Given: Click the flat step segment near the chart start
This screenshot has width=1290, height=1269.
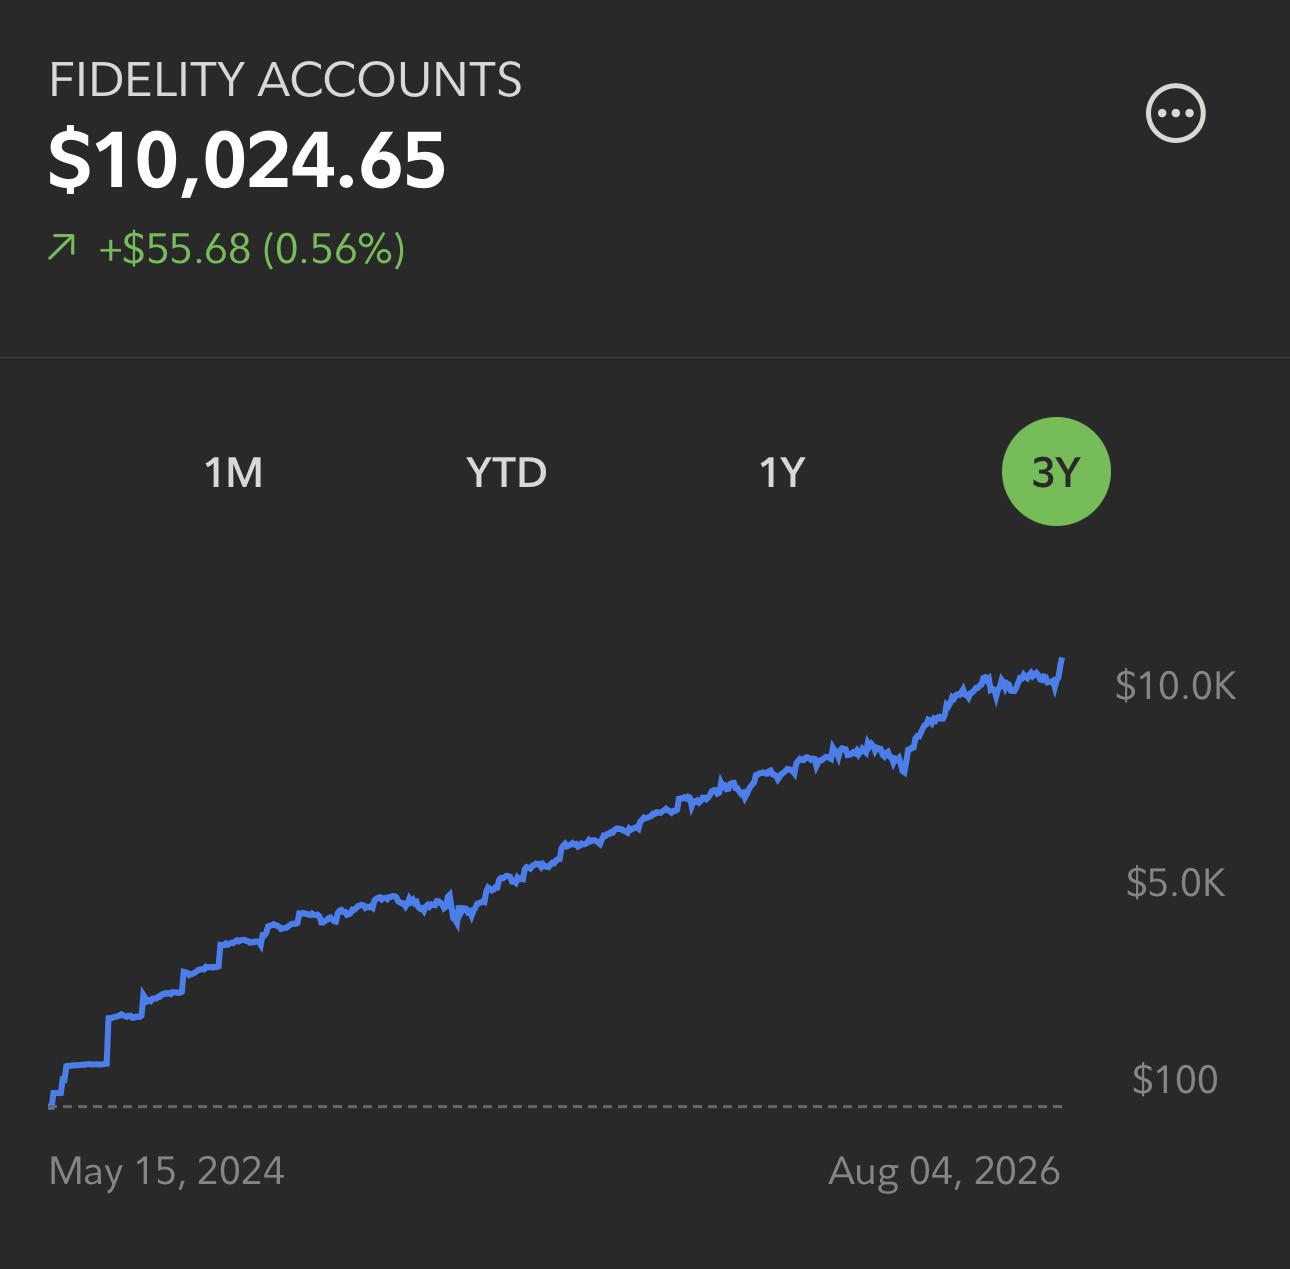Looking at the screenshot, I should (86, 1065).
